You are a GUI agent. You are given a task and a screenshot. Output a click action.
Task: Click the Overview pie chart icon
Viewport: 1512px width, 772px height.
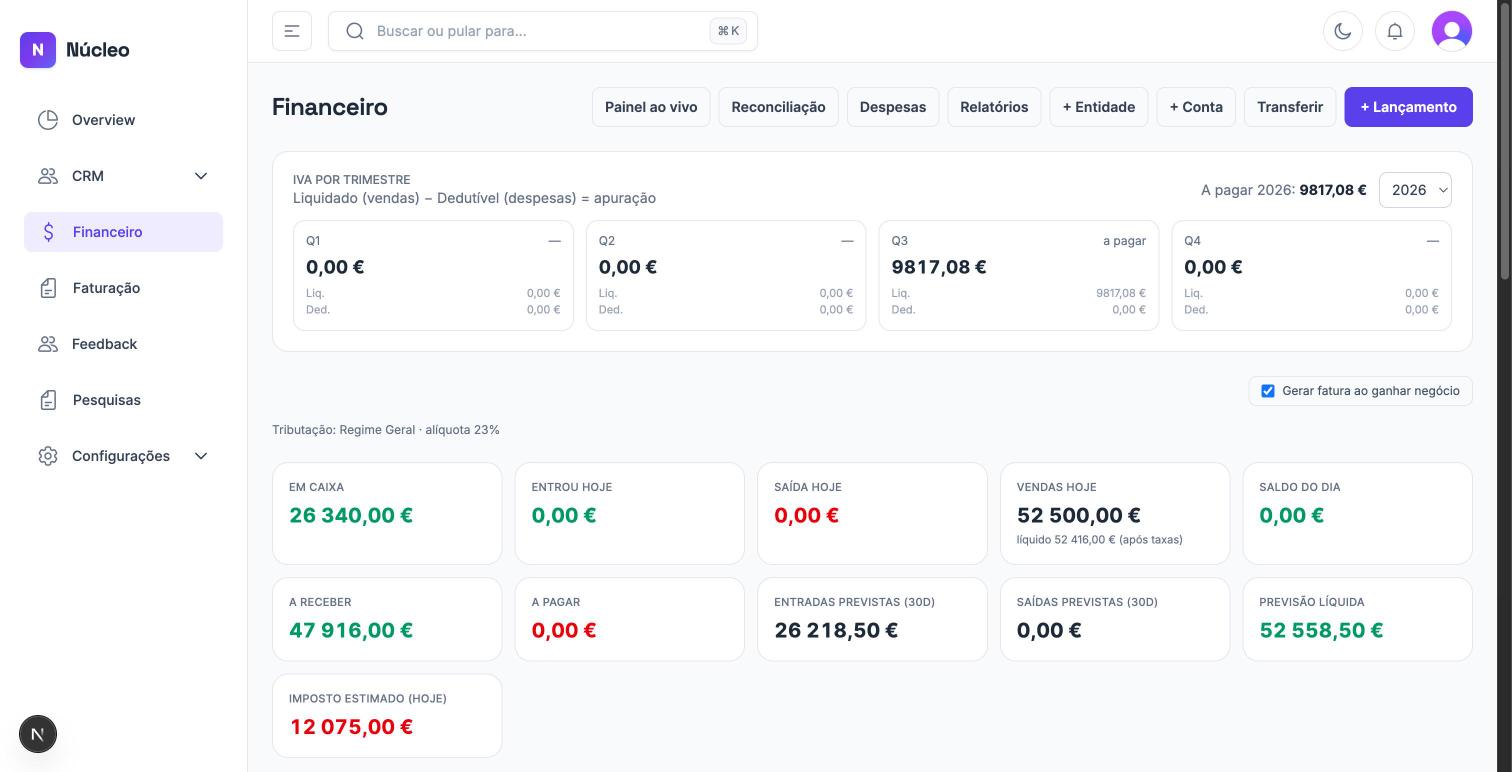48,120
